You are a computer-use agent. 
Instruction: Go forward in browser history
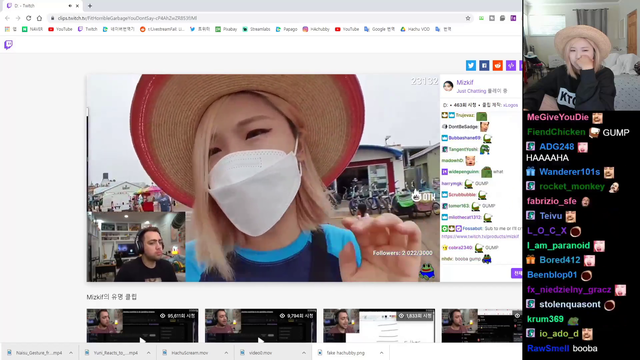[x=18, y=18]
